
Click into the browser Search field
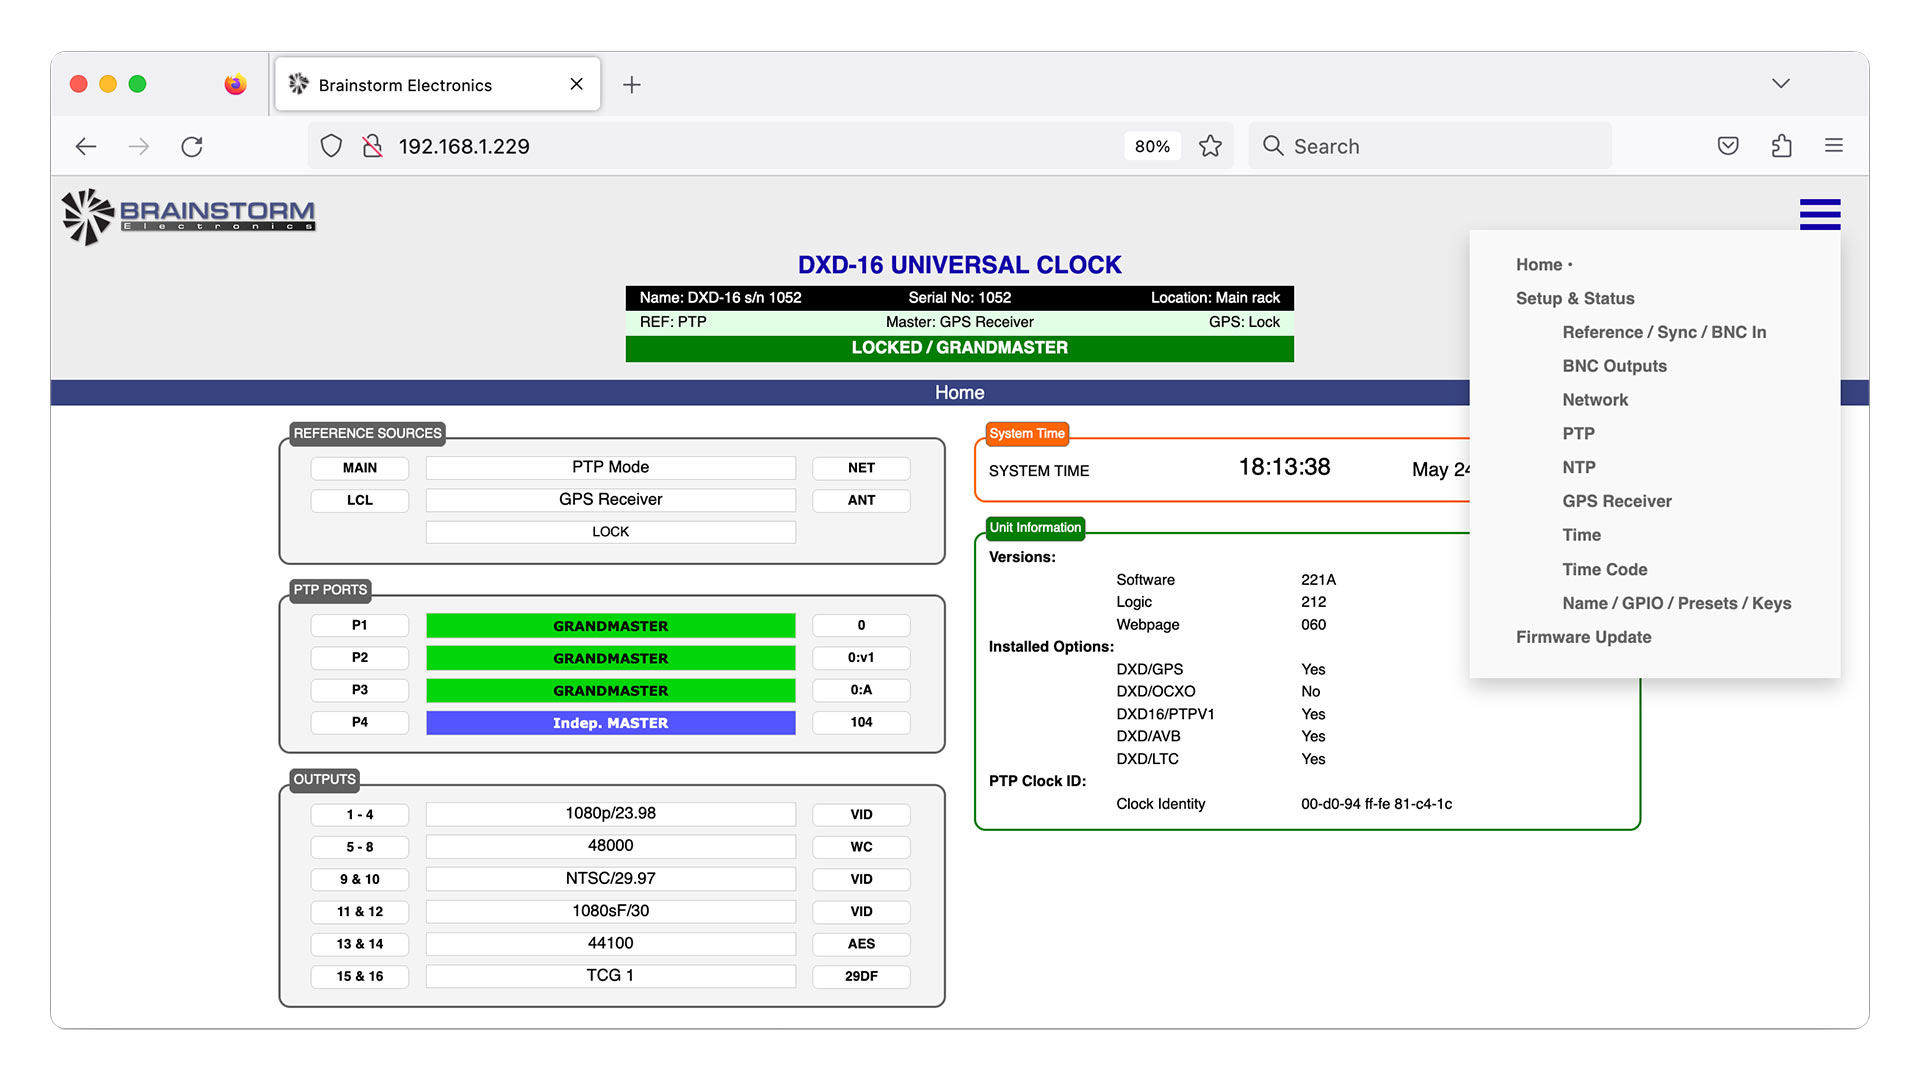(1430, 146)
